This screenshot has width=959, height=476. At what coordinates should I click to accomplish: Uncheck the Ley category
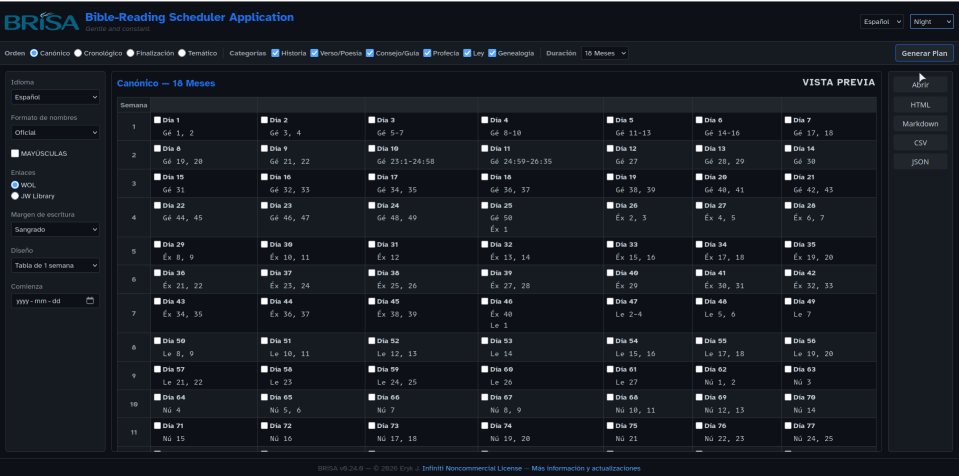[x=467, y=53]
